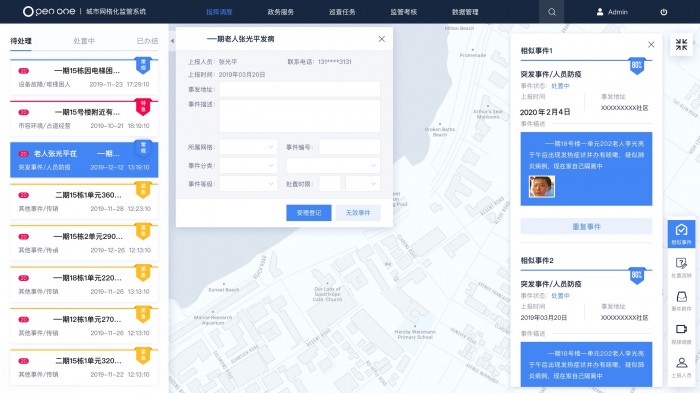700x393 pixels.
Task: Select the 一期15栋2单元290 event card
Action: click(84, 242)
